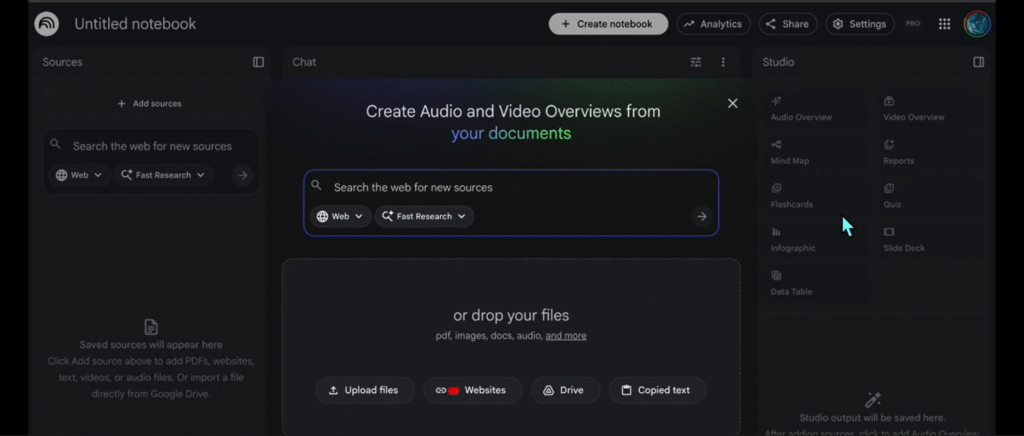Screen dimensions: 1024x436
Task: Open the 'and more' link
Action: [566, 336]
